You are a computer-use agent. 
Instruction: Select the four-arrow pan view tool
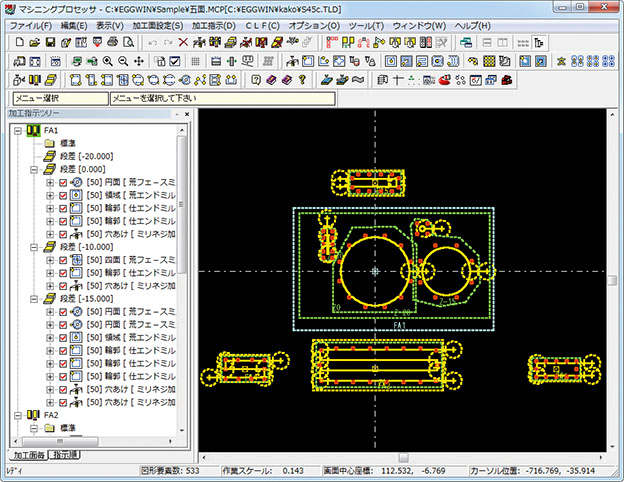pos(138,61)
